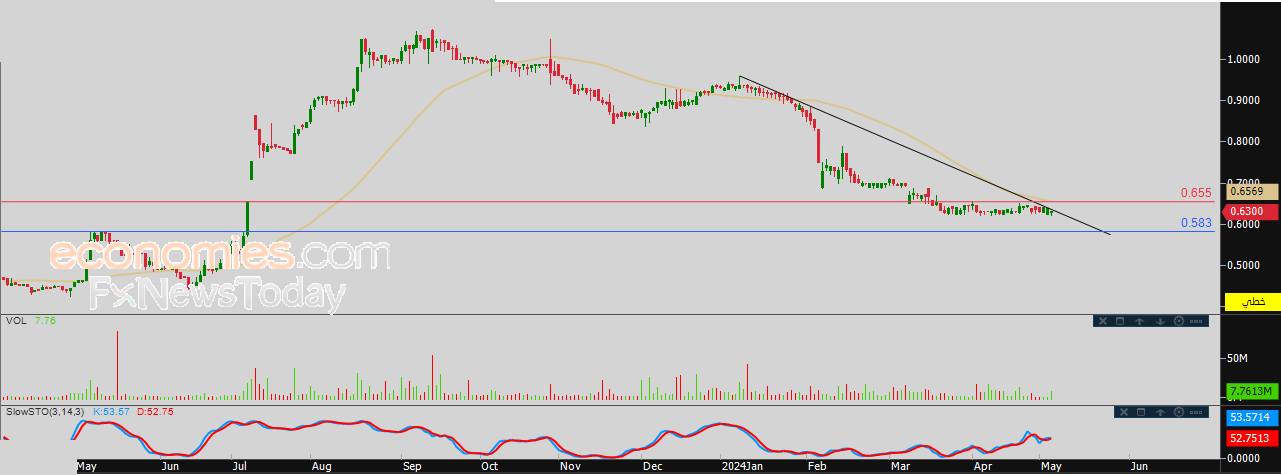Click the green 7.7613M volume tag
This screenshot has width=1281, height=475.
(x=1252, y=391)
